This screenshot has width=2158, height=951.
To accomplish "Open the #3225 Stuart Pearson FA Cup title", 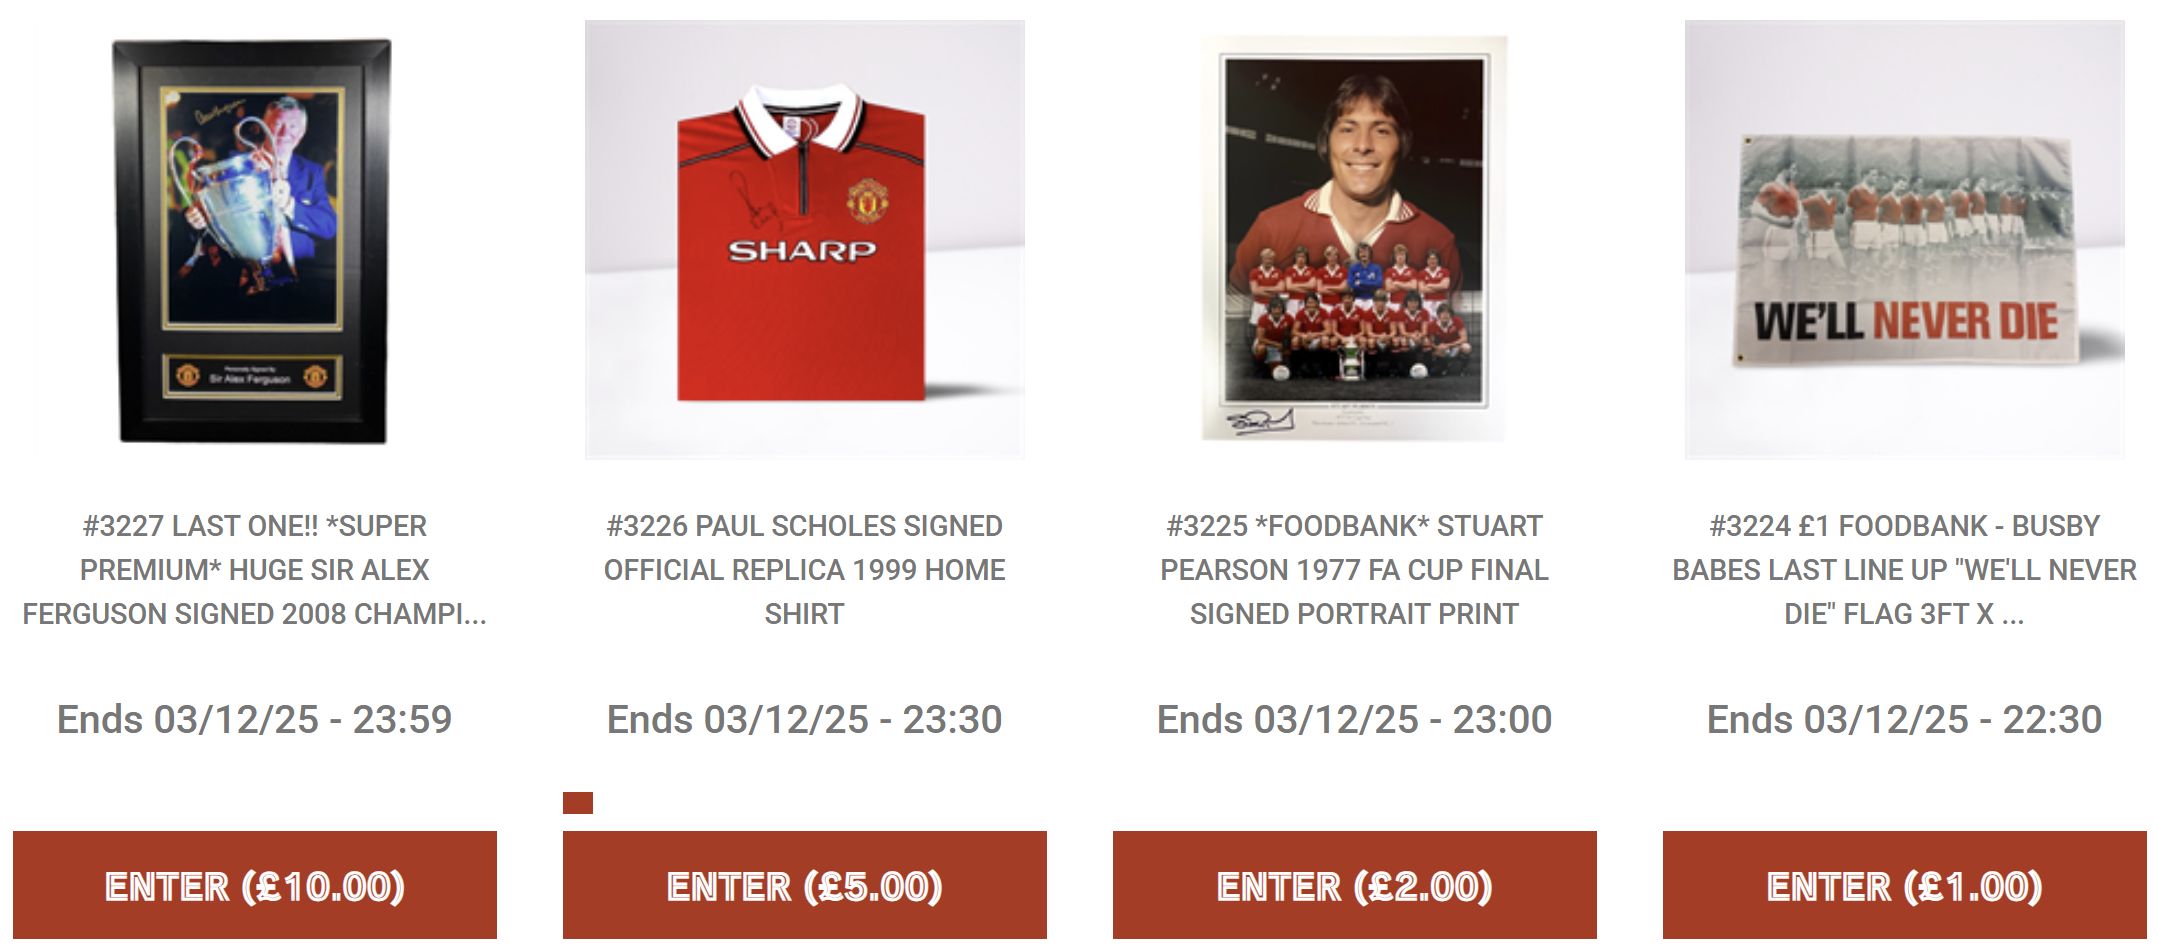I will (x=1354, y=570).
